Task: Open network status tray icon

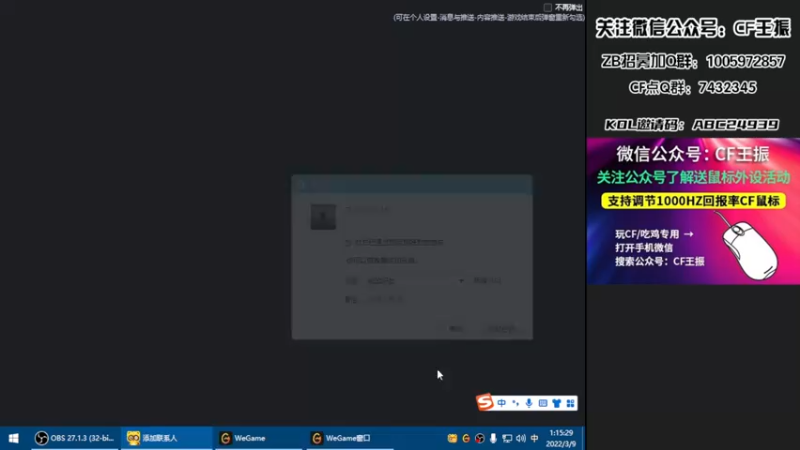Action: tap(507, 438)
